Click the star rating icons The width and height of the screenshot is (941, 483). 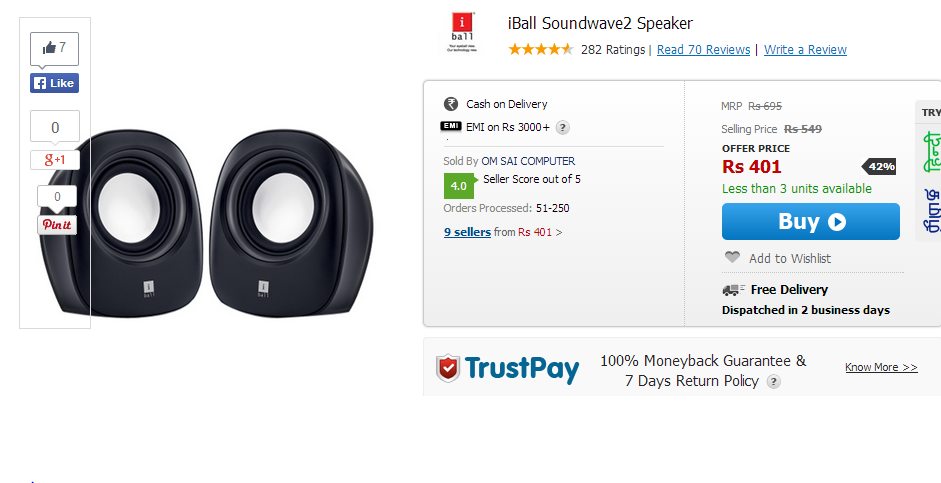[540, 49]
